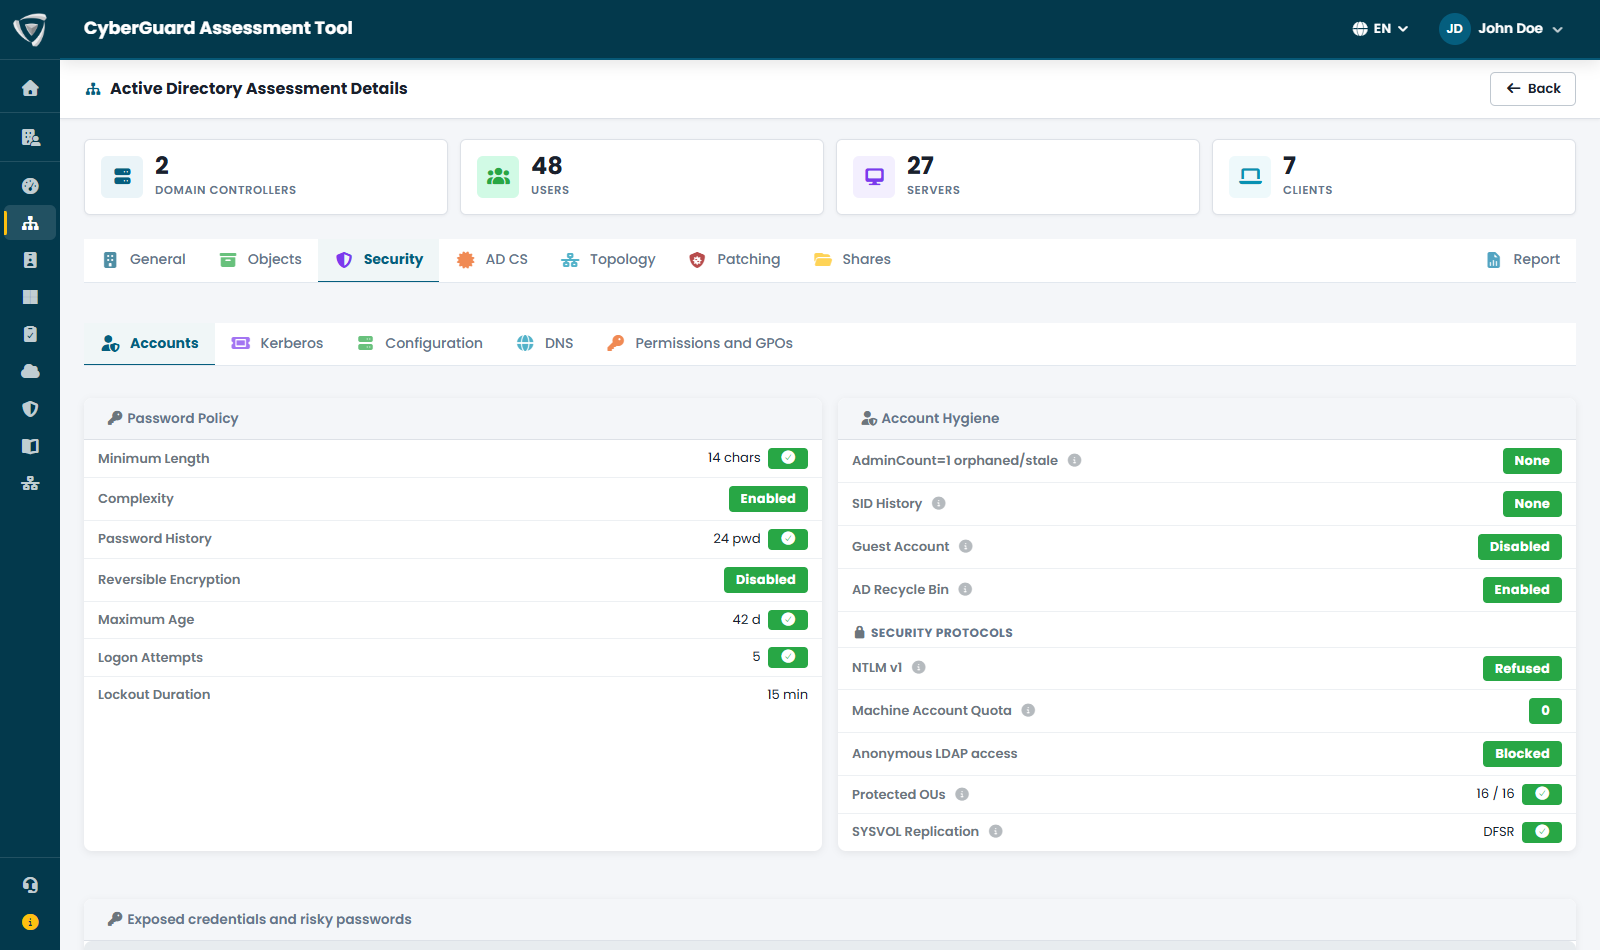Click Guest Account info icon
The image size is (1600, 950).
coord(965,546)
